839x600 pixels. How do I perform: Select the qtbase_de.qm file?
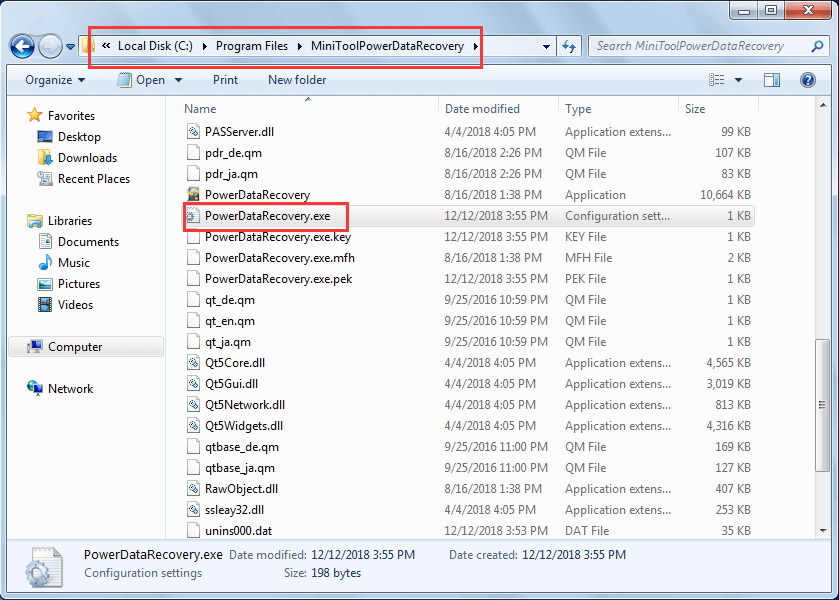point(242,446)
